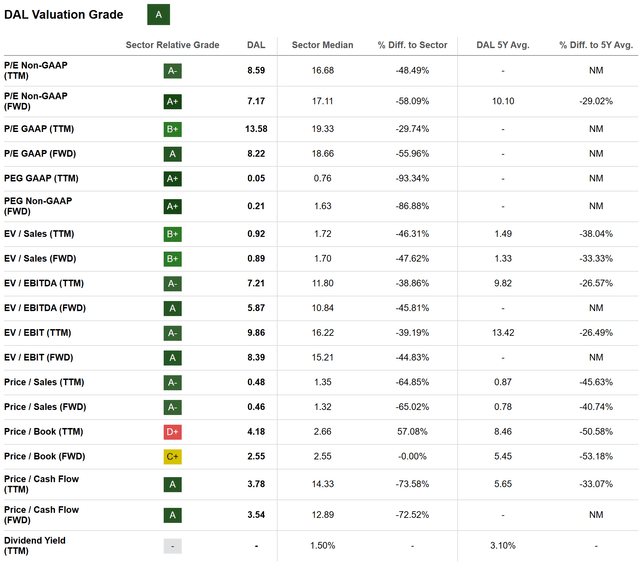Image resolution: width=640 pixels, height=565 pixels.
Task: Select the EV / Sales (FWD) row label
Action: [40, 258]
